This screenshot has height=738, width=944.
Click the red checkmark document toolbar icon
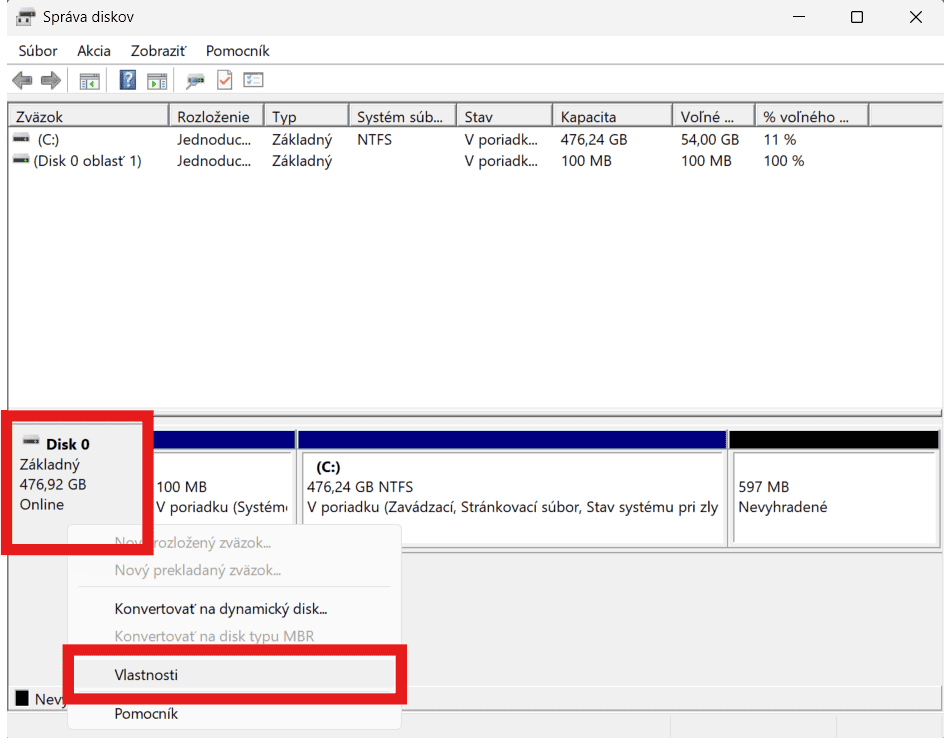[x=225, y=81]
